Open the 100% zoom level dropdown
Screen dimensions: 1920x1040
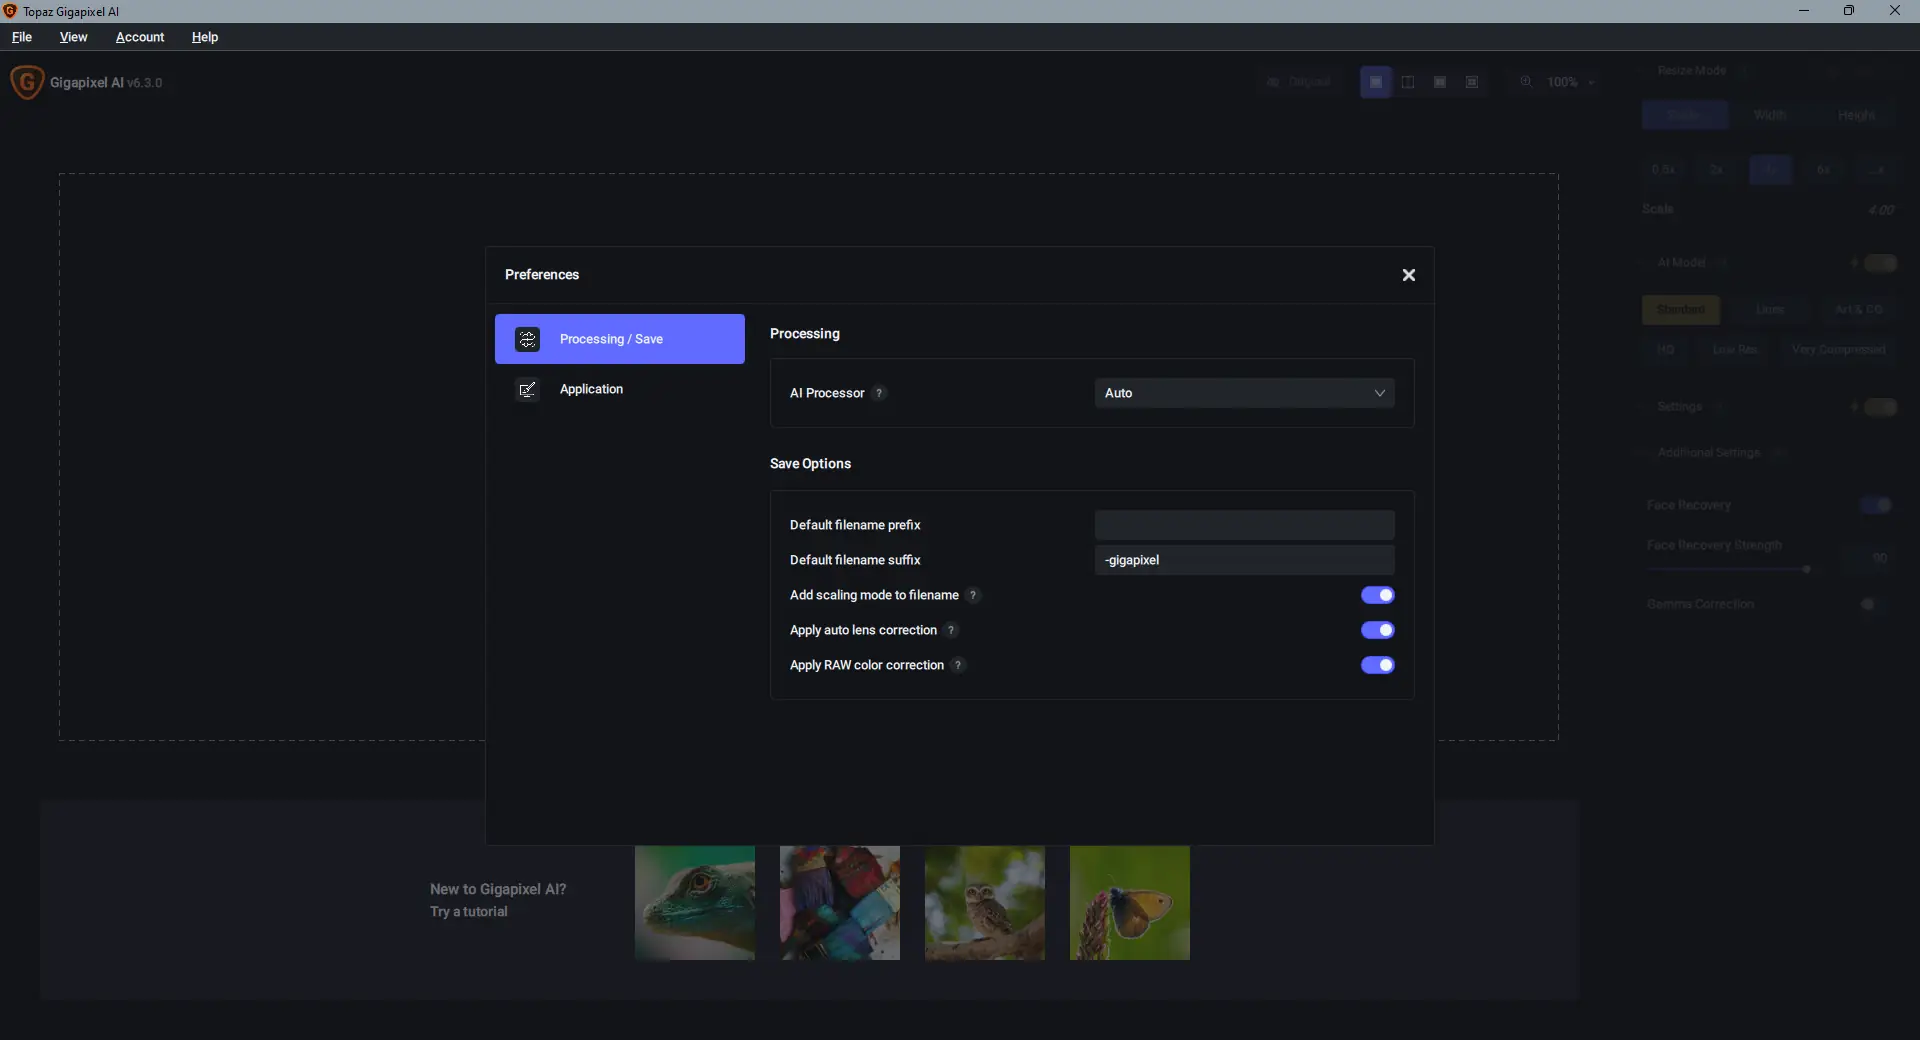click(1571, 82)
